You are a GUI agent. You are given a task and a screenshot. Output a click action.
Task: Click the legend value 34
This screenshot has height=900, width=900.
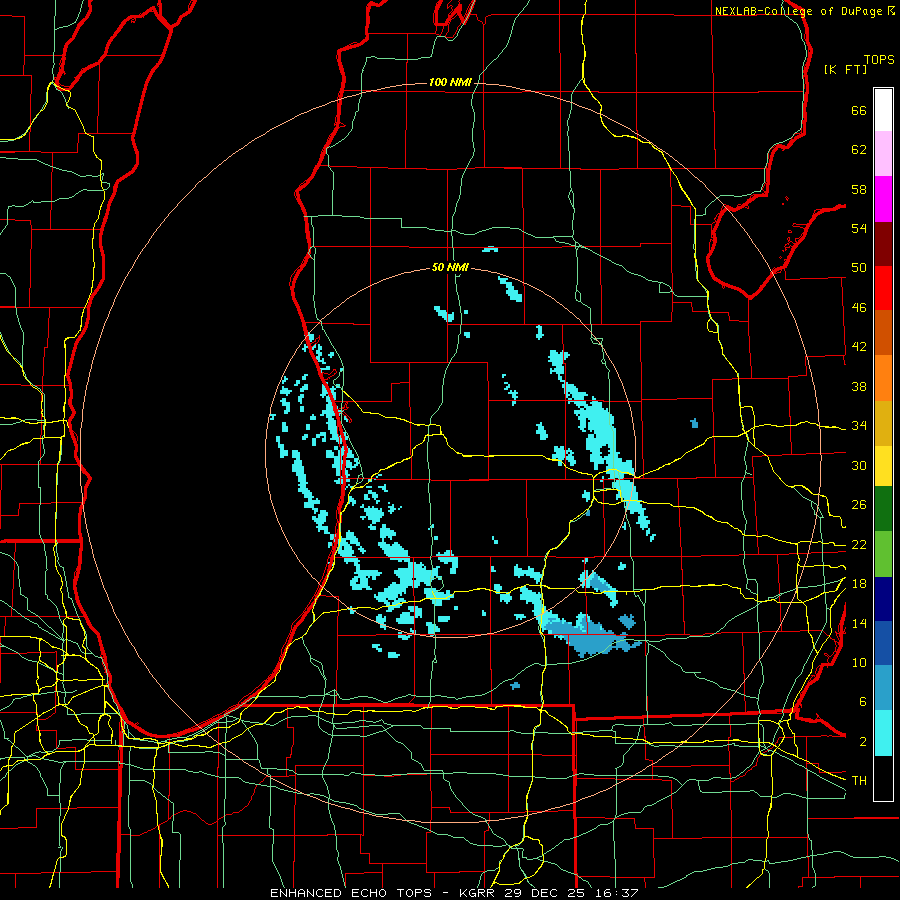tap(859, 426)
